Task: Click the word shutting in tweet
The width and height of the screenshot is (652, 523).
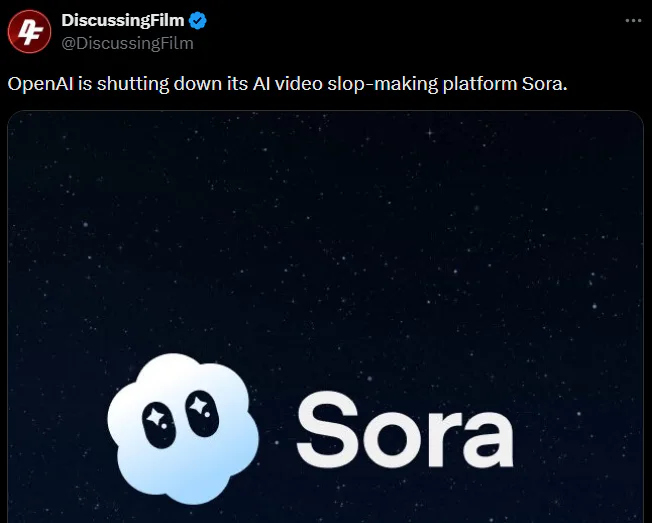Action: pos(133,84)
